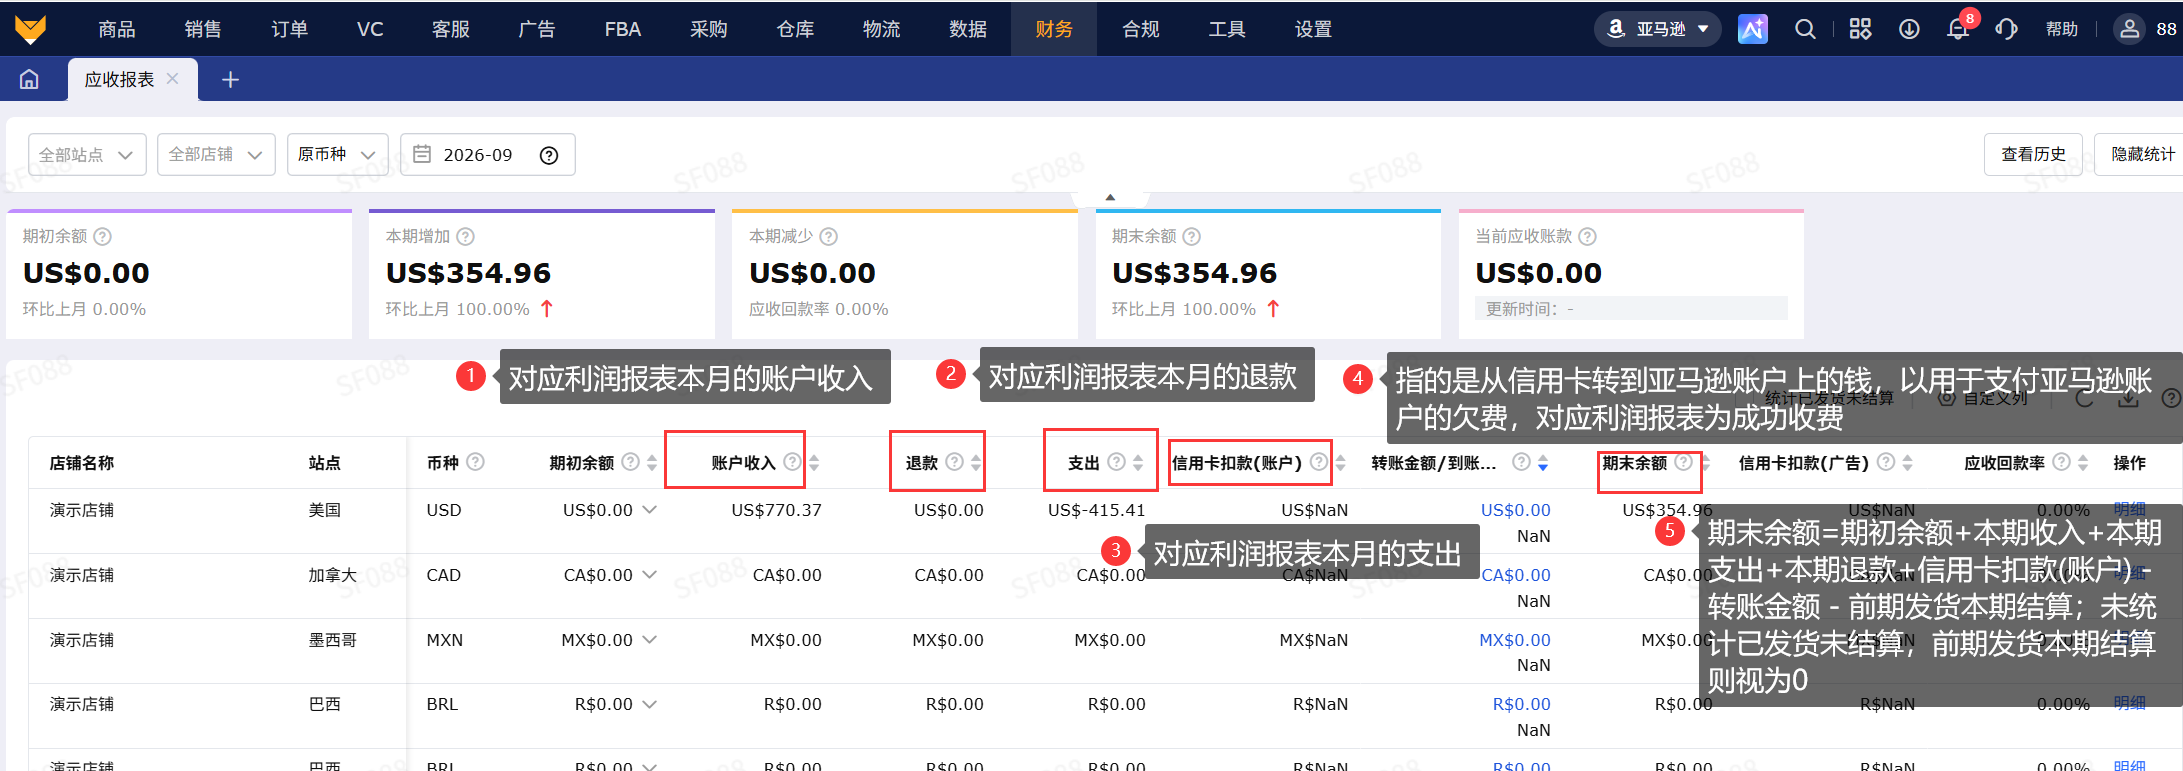Open the AI assistant icon
This screenshot has width=2183, height=771.
tap(1753, 29)
